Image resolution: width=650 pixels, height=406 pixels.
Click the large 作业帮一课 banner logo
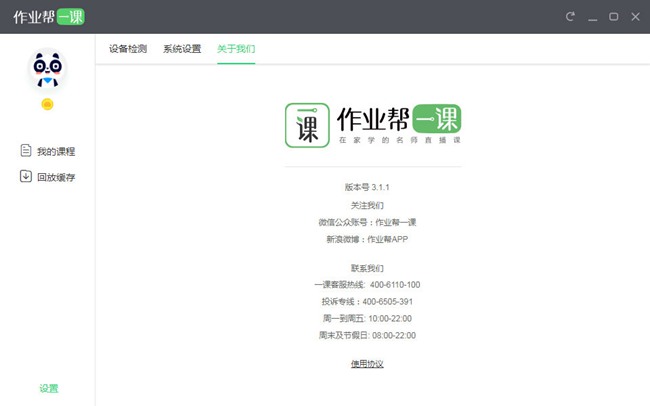point(399,119)
